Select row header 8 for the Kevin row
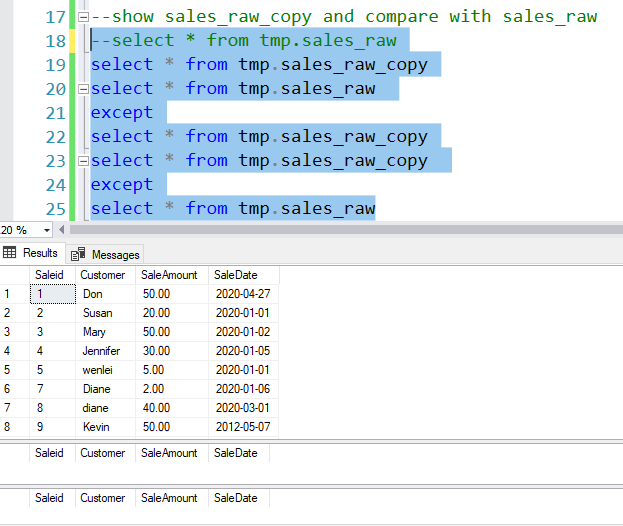The image size is (623, 526). (x=15, y=427)
